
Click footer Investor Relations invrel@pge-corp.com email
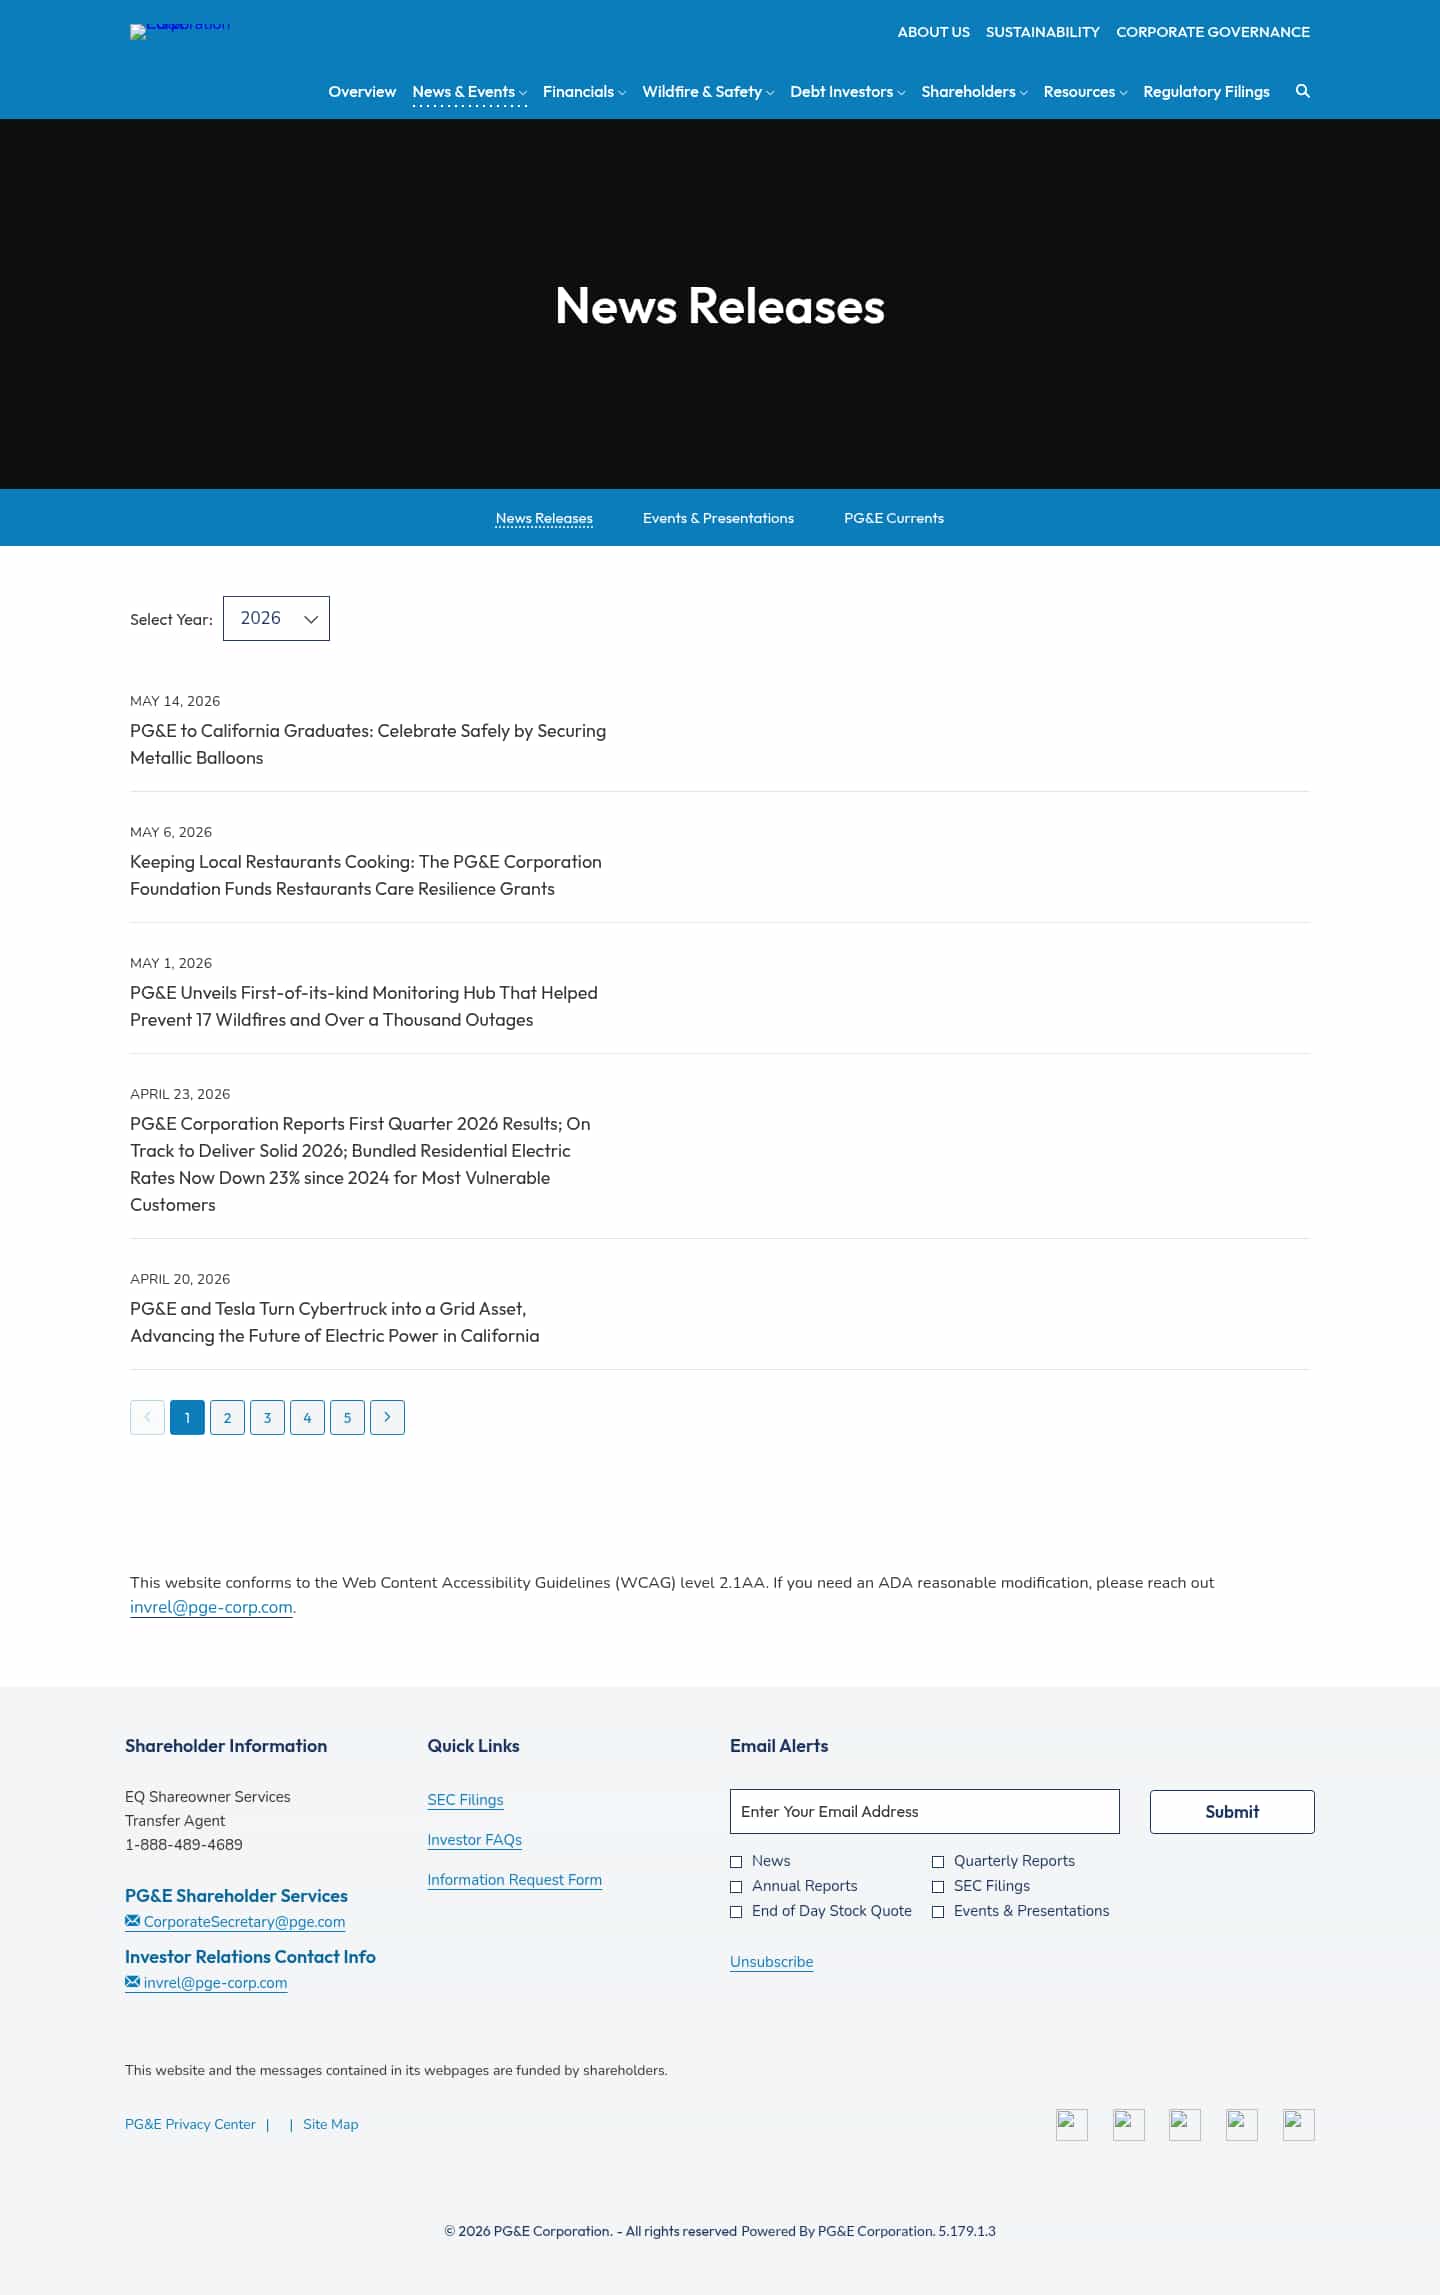point(206,1983)
